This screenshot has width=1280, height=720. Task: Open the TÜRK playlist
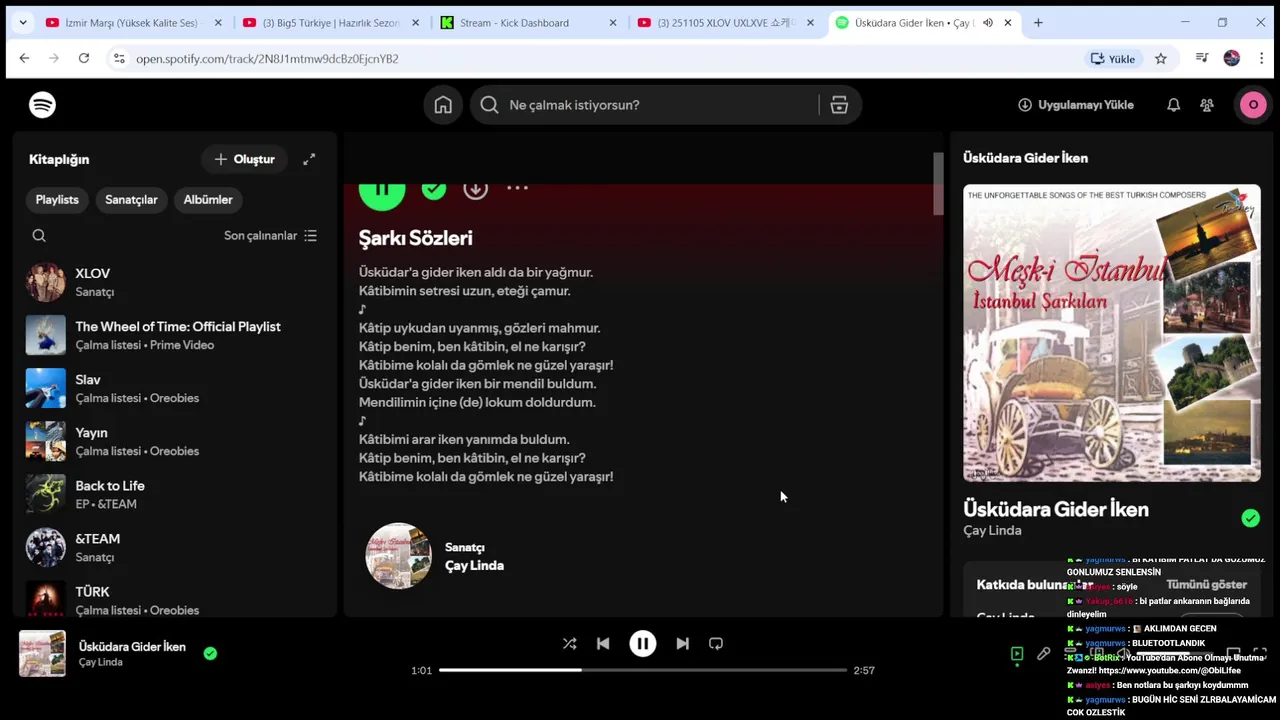175,598
